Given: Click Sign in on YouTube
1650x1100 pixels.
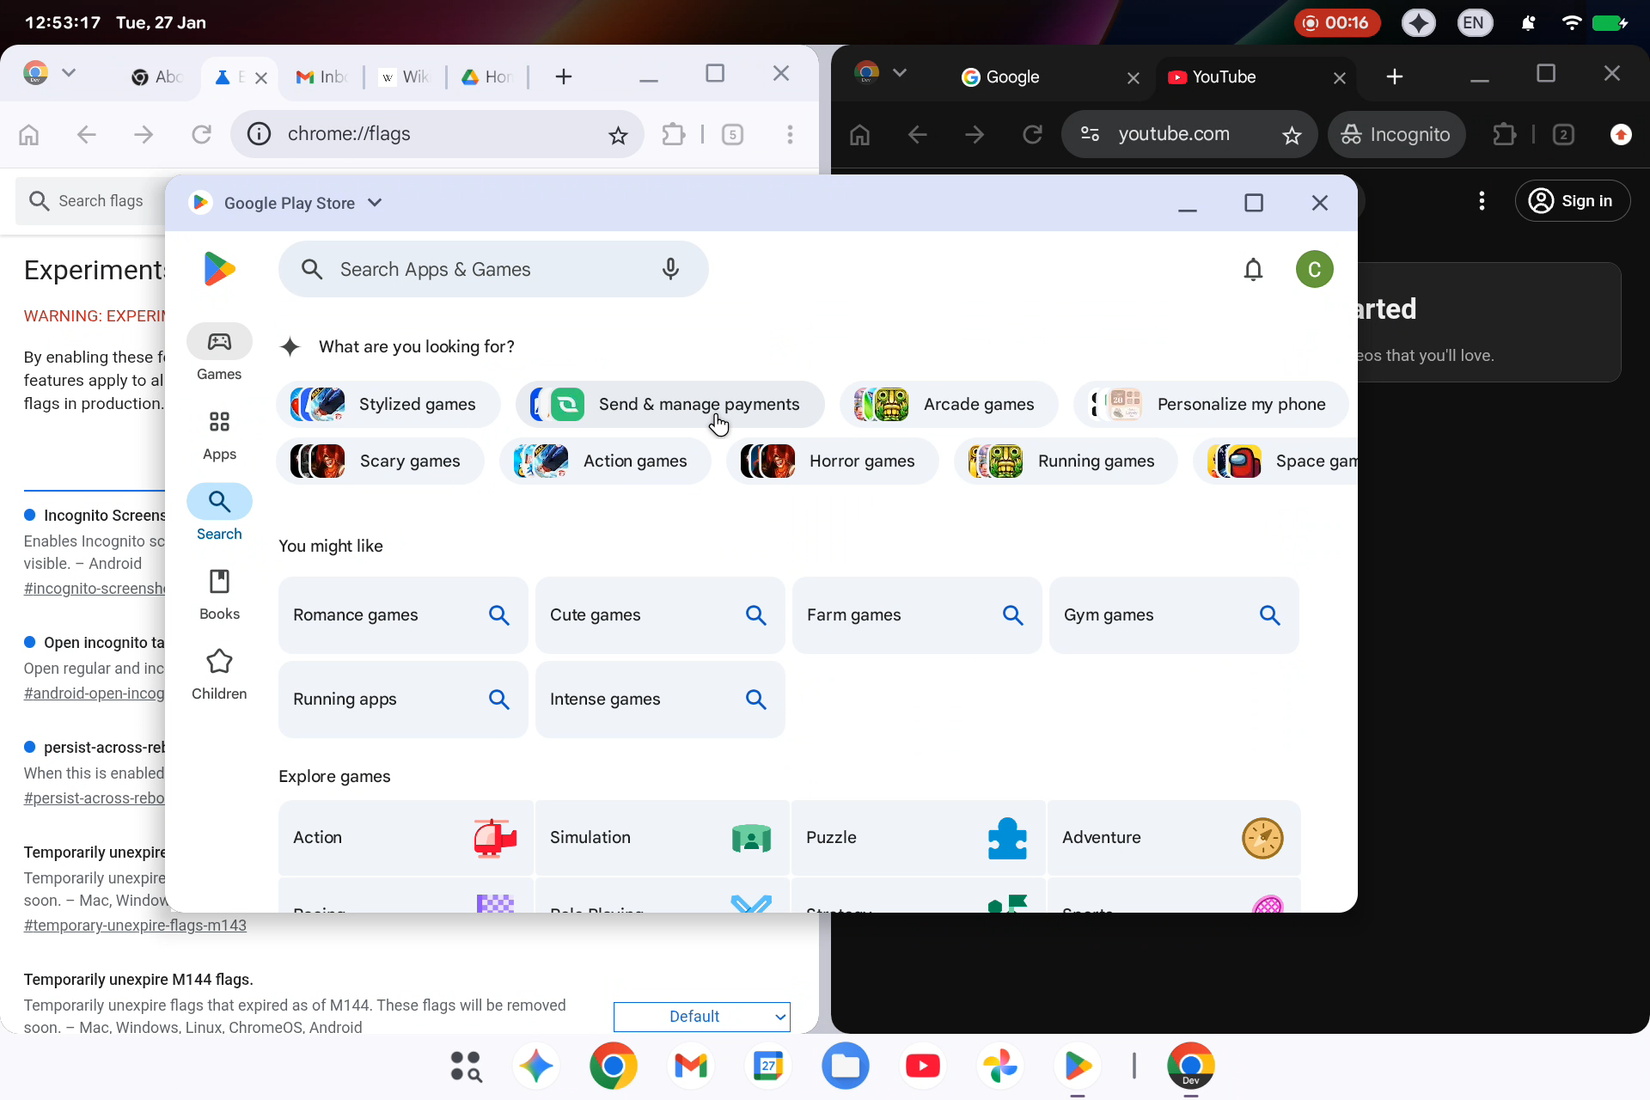Looking at the screenshot, I should coord(1572,200).
